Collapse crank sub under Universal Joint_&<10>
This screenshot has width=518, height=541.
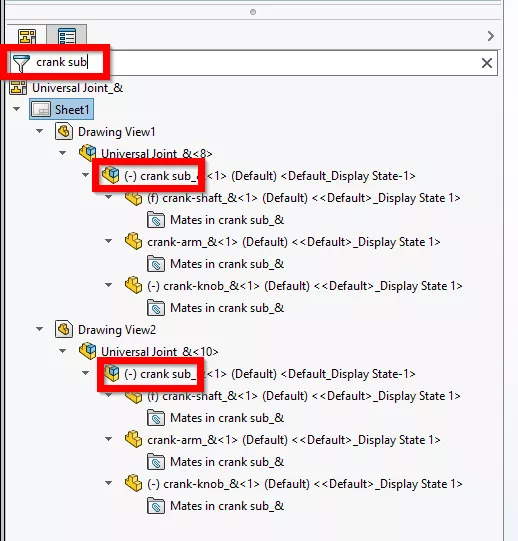click(x=85, y=373)
